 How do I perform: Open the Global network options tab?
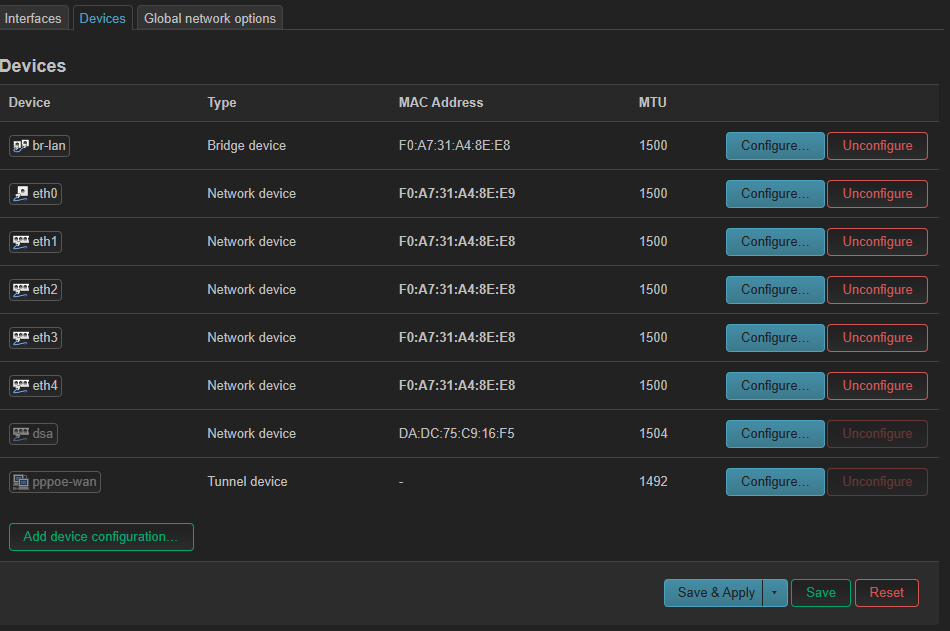pyautogui.click(x=209, y=18)
